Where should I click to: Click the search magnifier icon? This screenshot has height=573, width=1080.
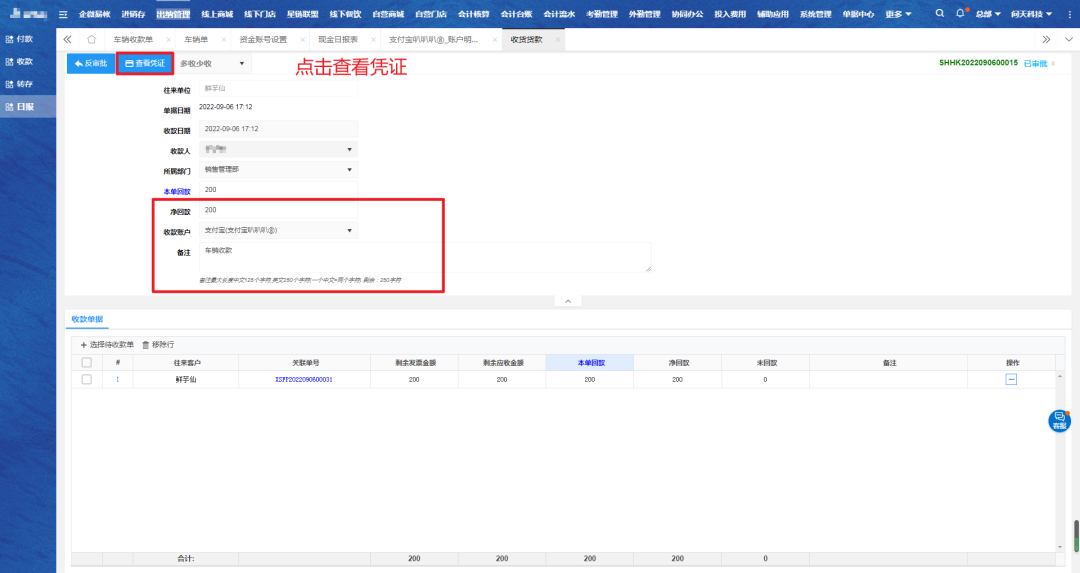939,14
